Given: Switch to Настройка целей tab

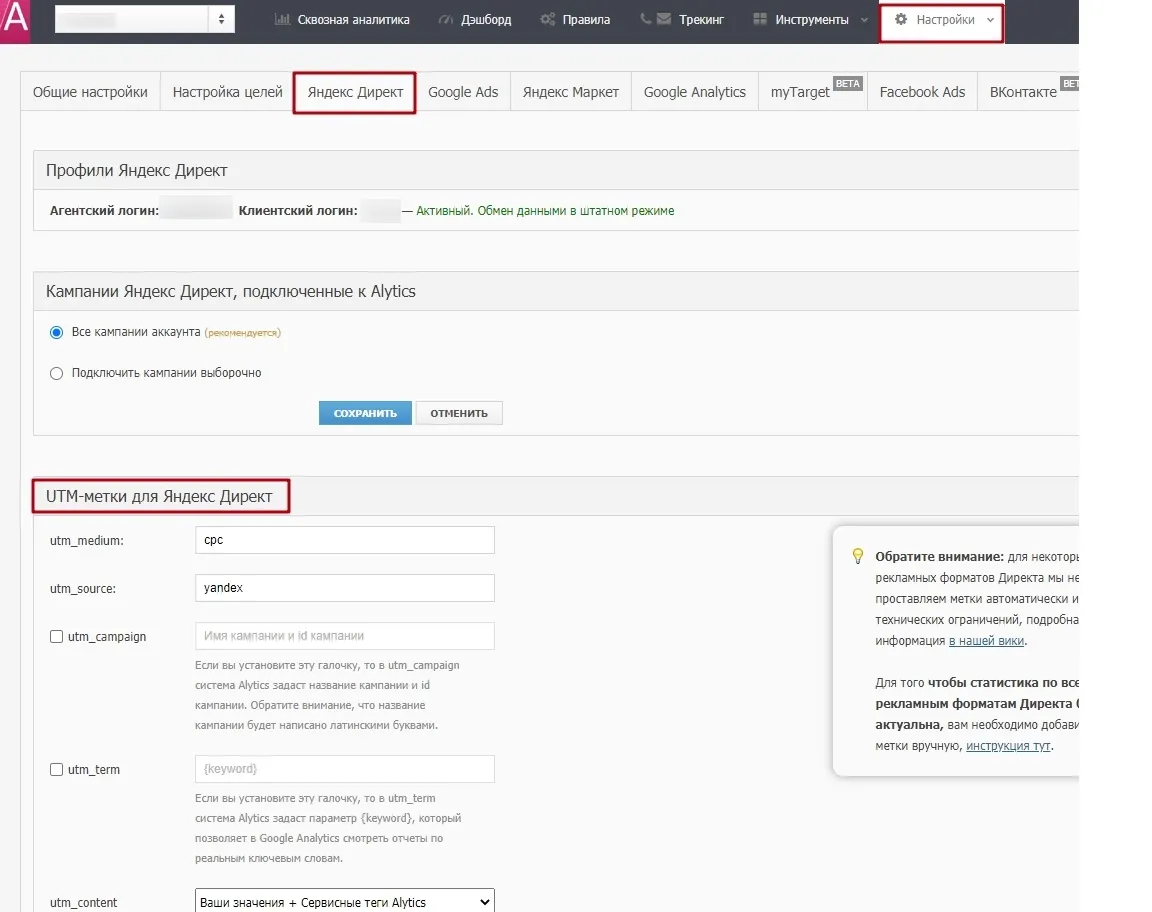Looking at the screenshot, I should (228, 92).
